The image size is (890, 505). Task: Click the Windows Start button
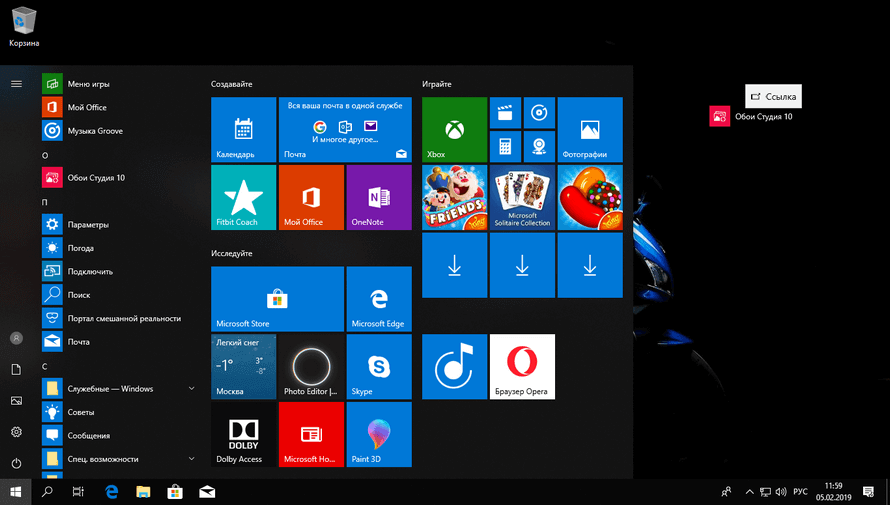pos(16,492)
